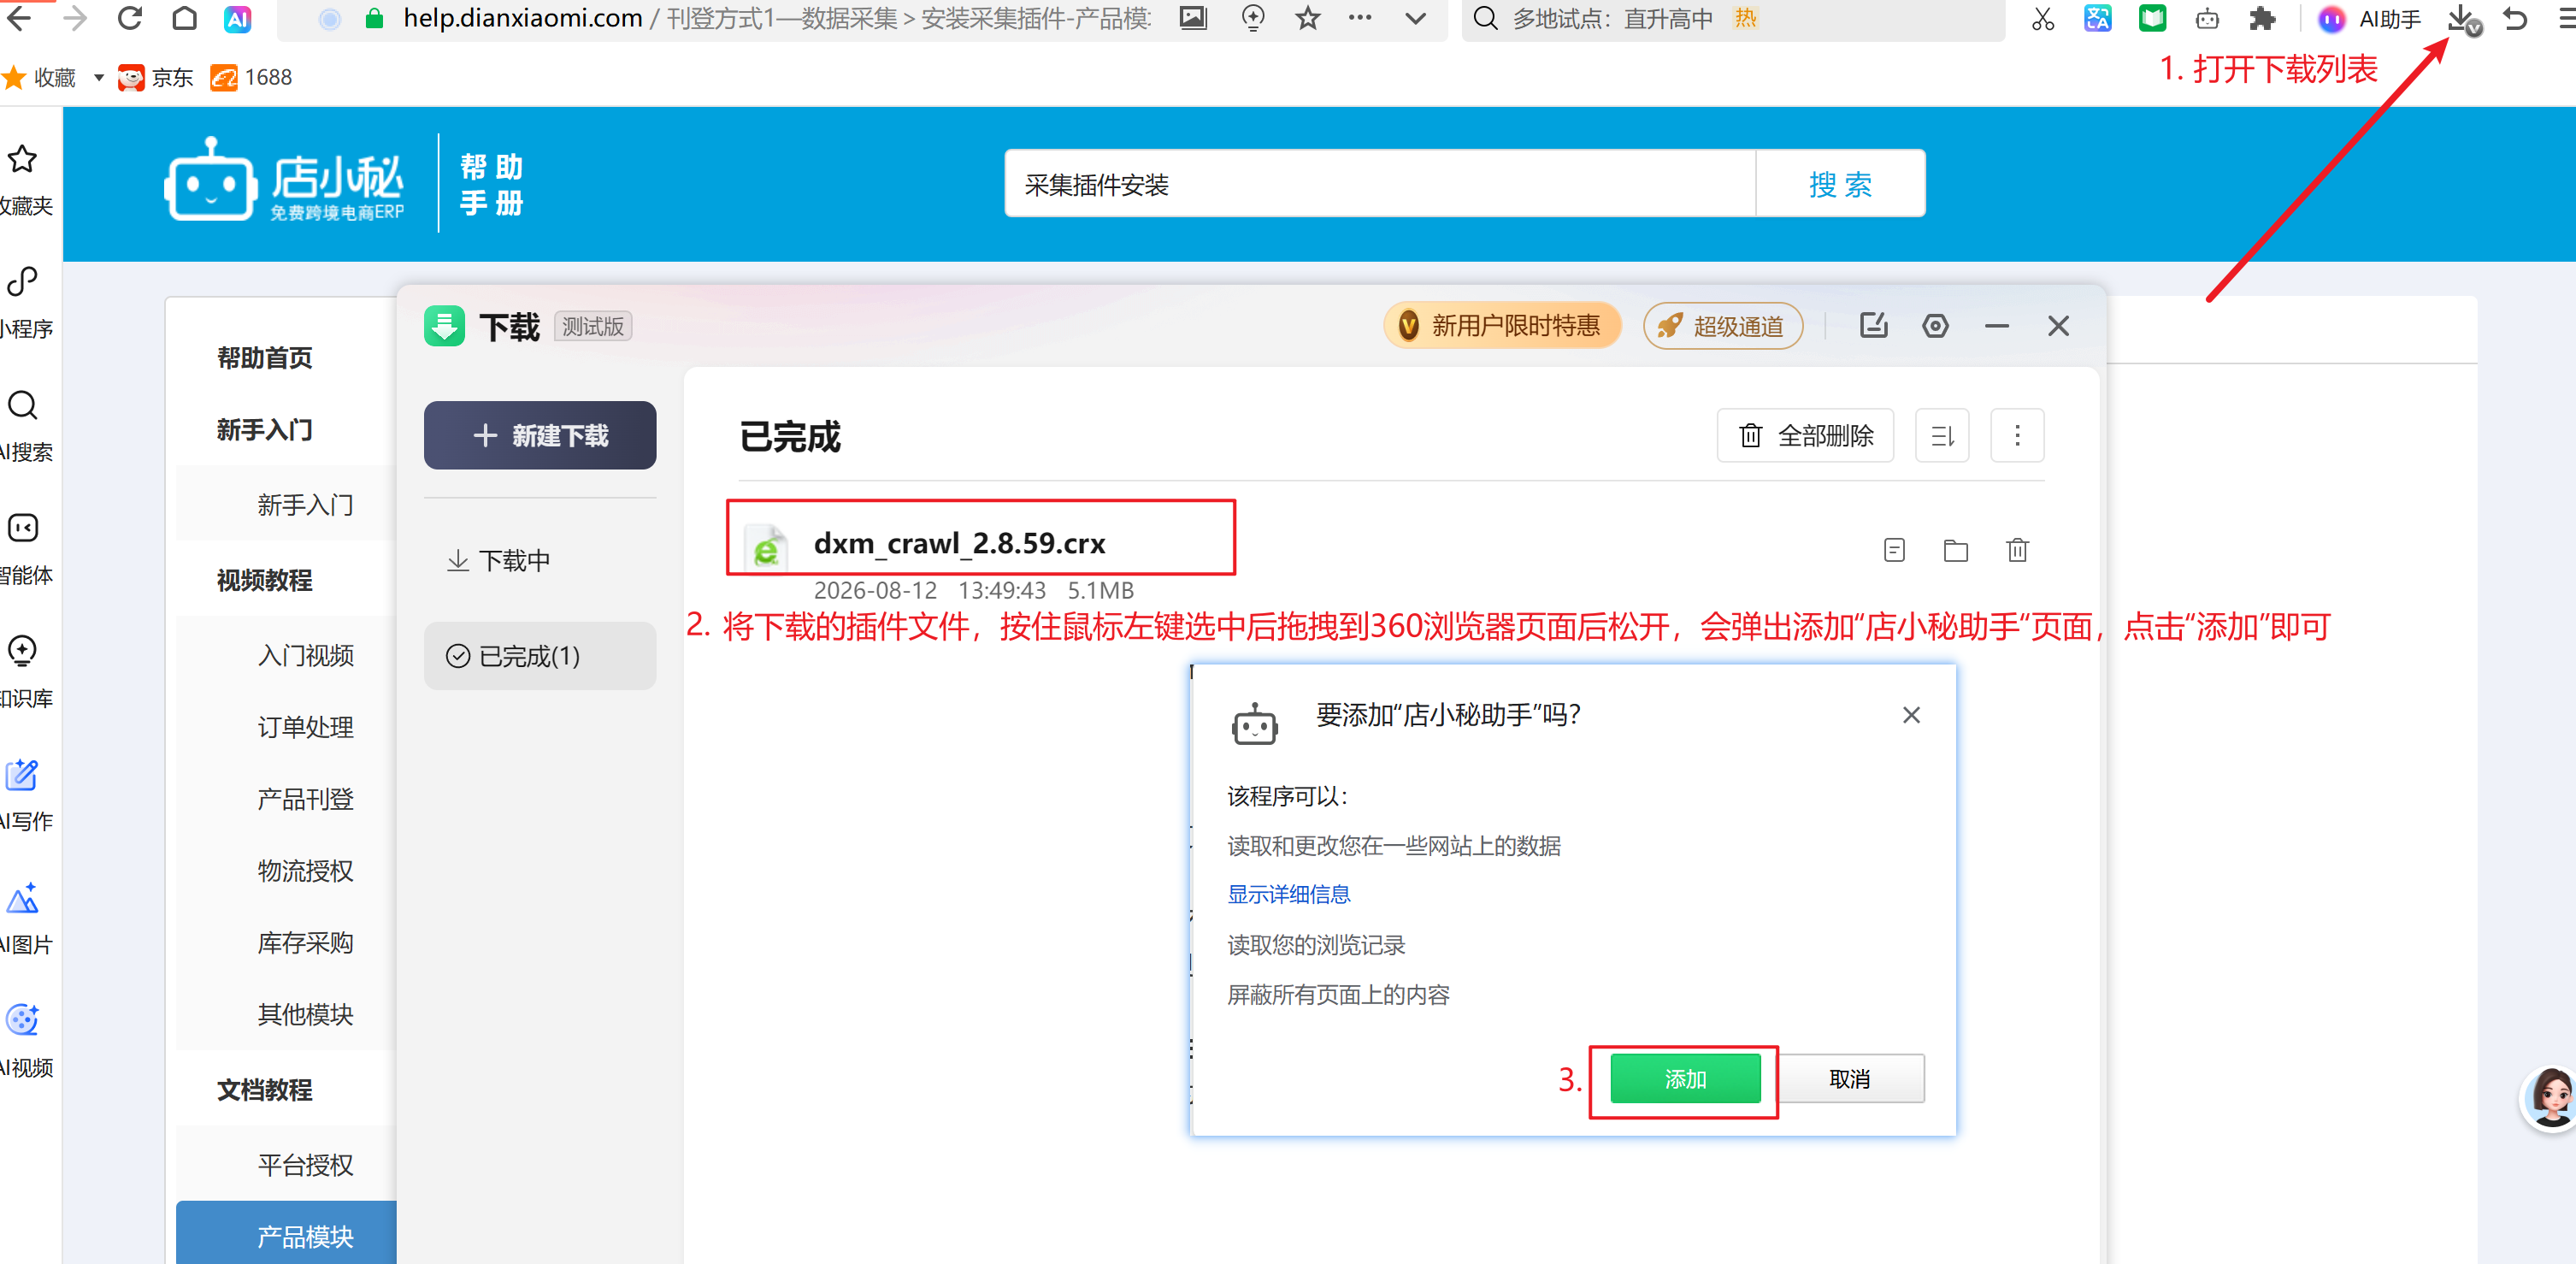
Task: Click the 新用户限时特惠 promo button
Action: 1501,325
